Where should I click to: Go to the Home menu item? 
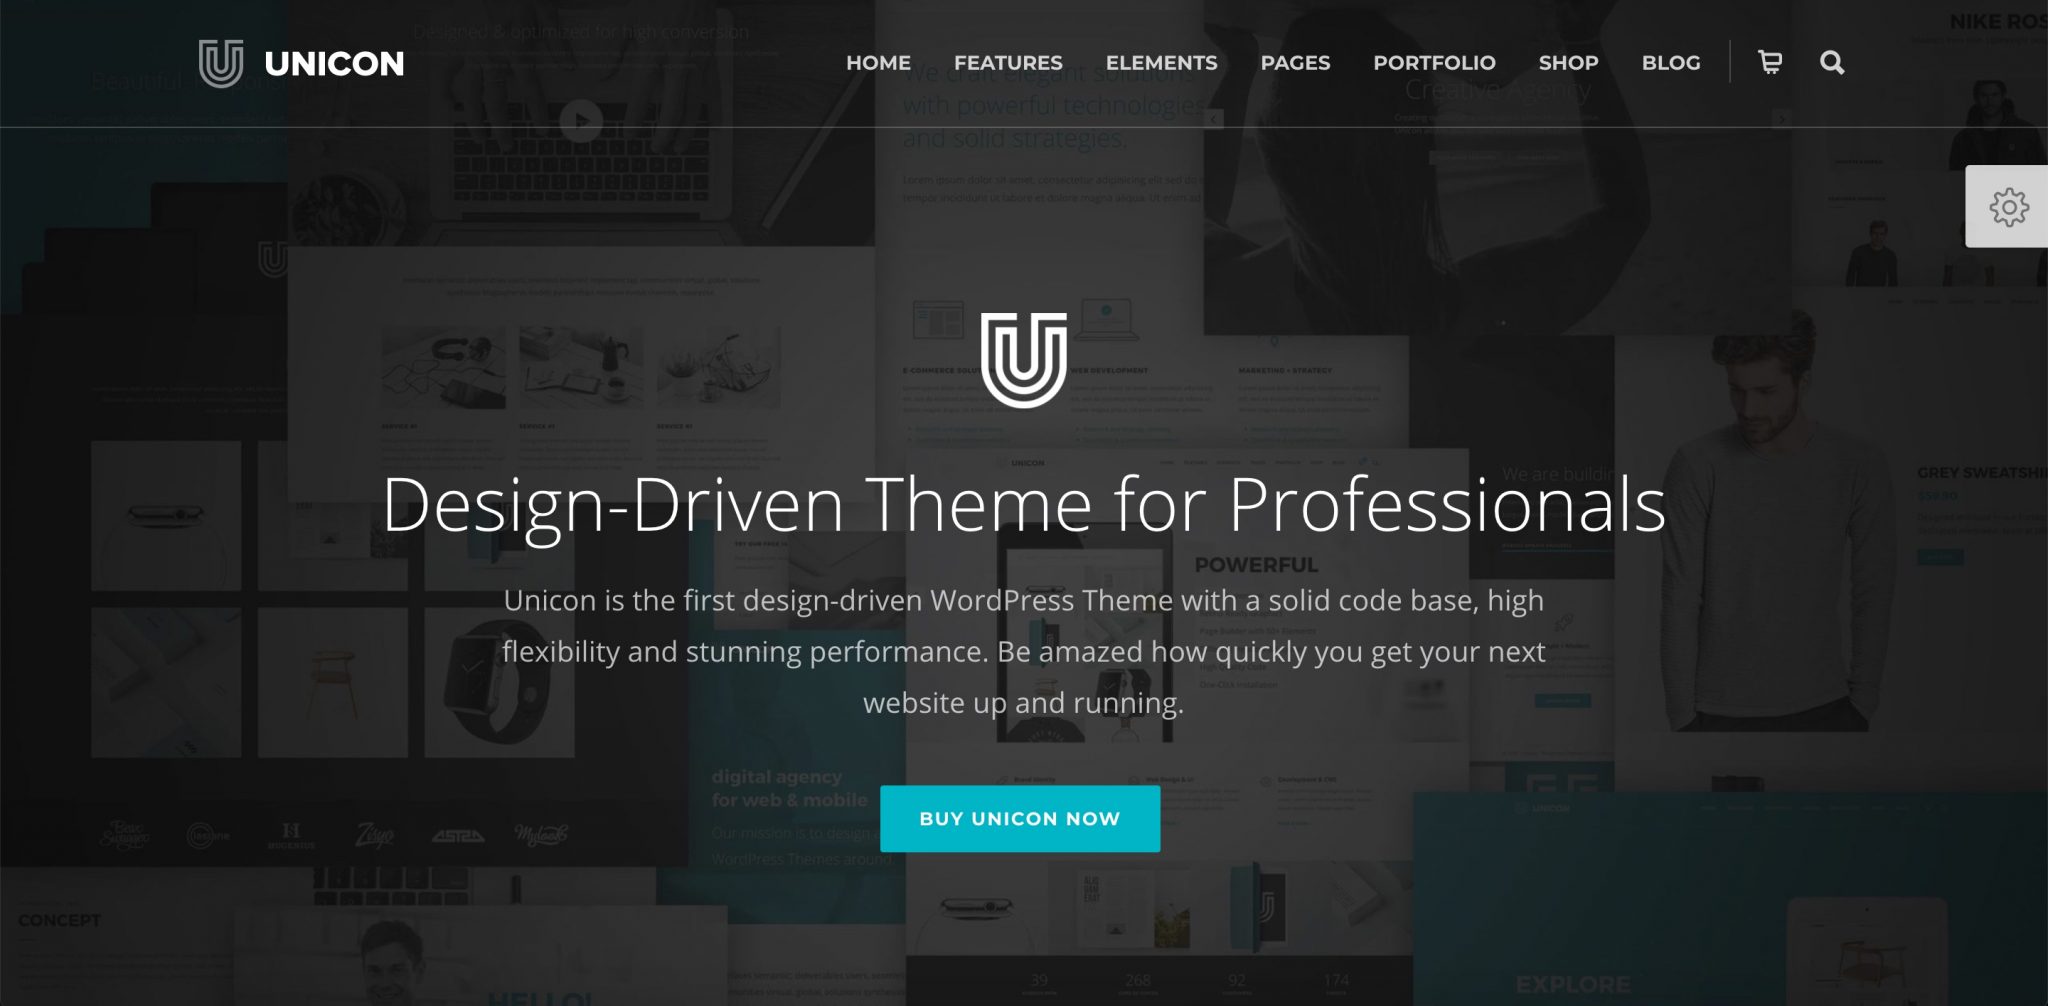coord(878,62)
